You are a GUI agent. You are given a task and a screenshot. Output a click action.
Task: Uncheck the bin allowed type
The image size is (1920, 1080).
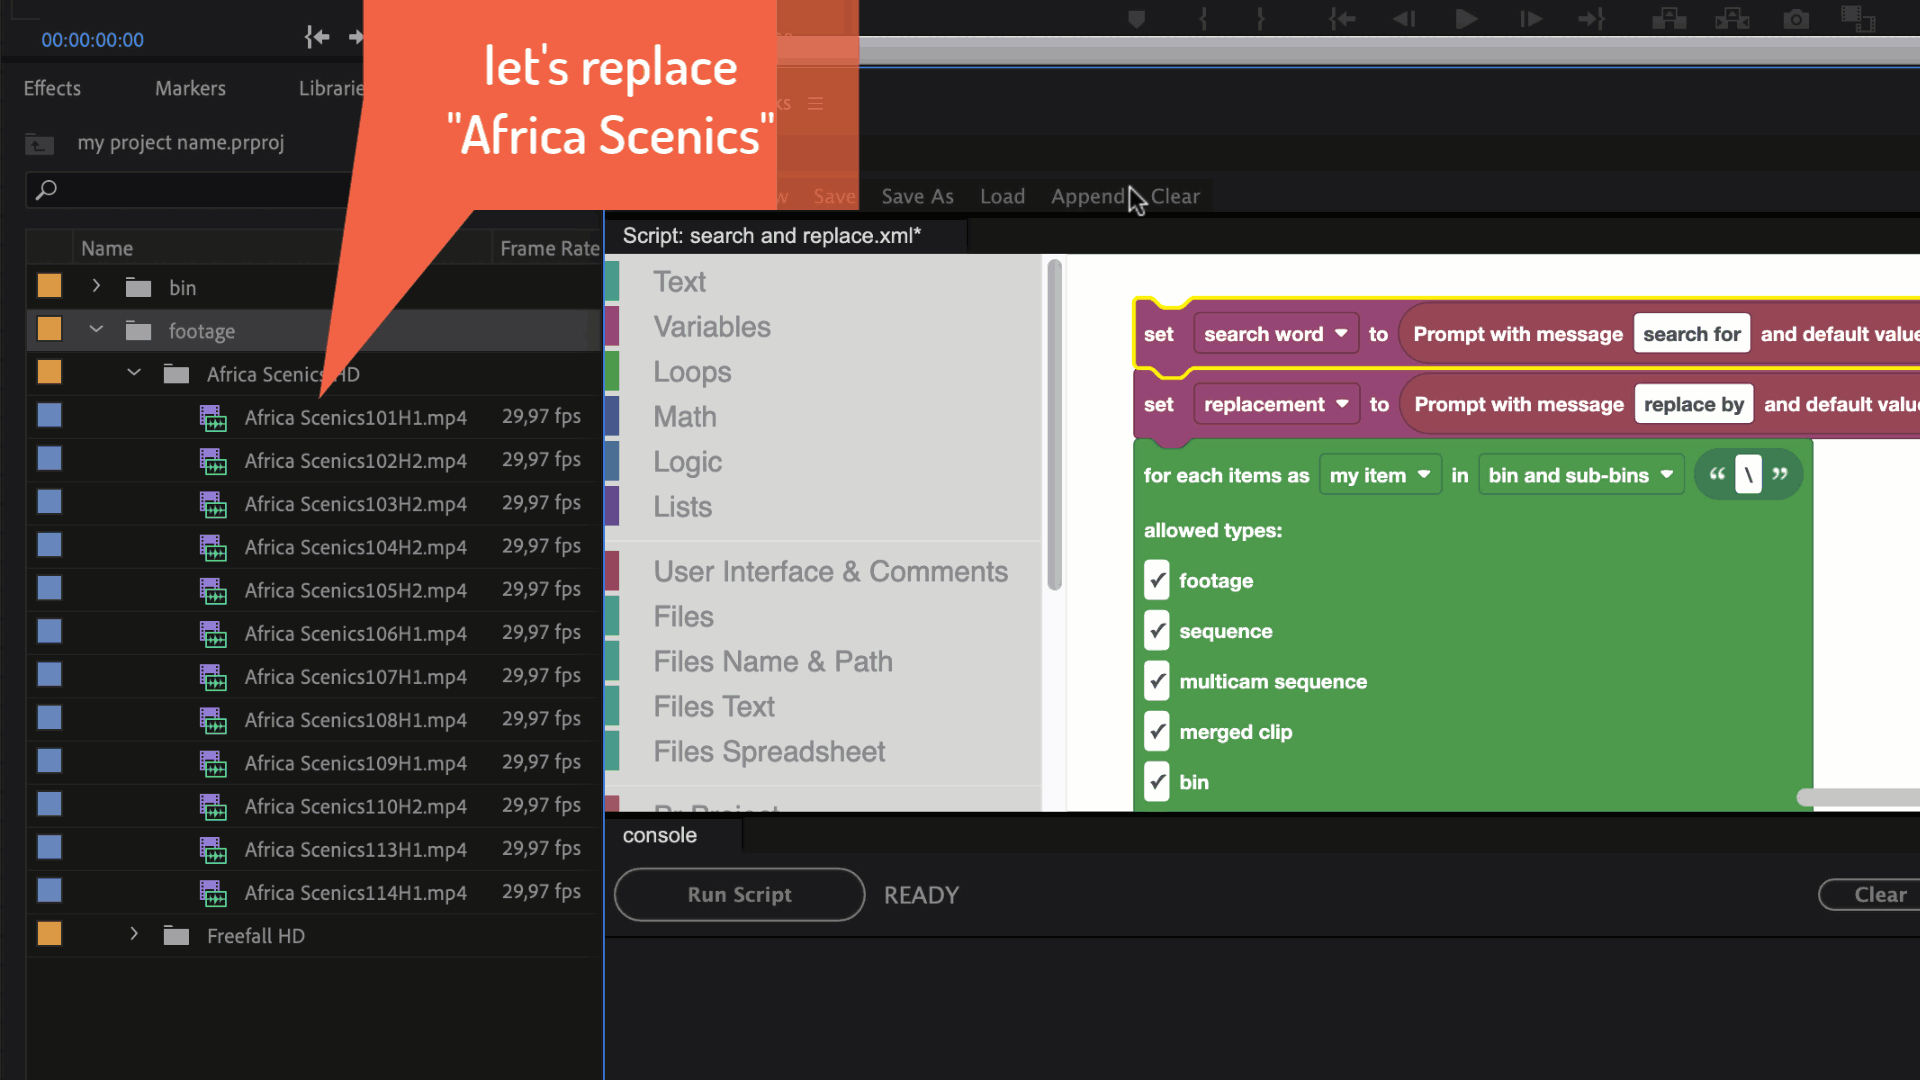1157,782
